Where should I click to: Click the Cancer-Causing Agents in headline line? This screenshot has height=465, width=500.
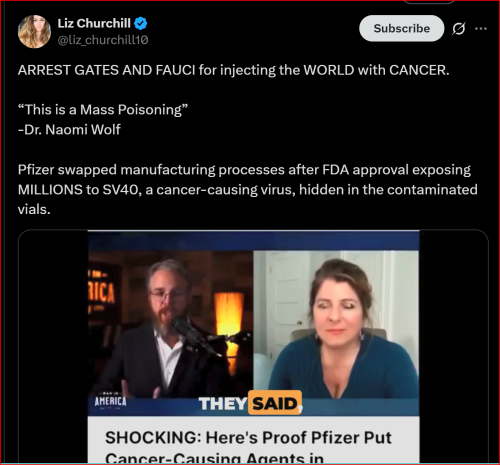[x=214, y=458]
